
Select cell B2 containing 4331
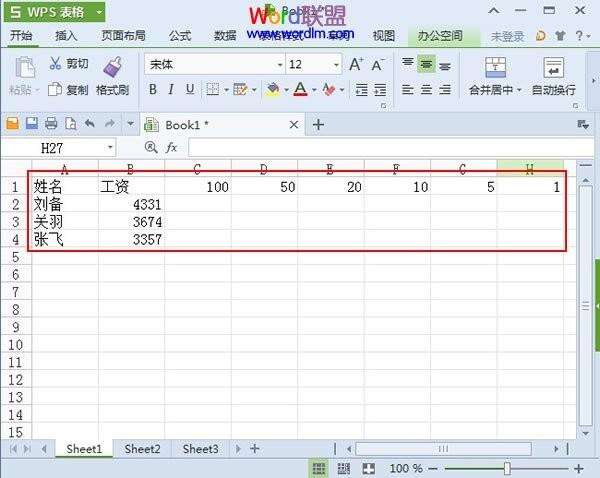click(130, 204)
